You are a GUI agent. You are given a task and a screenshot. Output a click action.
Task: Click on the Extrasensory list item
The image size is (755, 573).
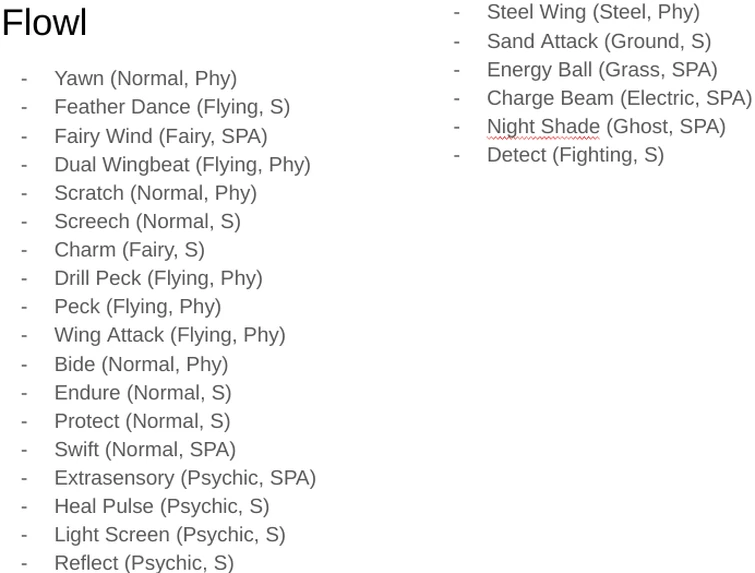point(184,478)
